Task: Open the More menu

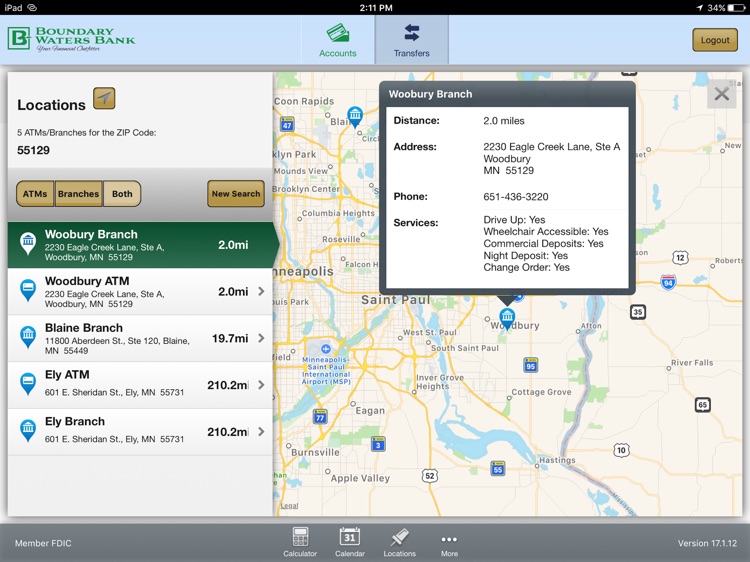Action: pos(449,545)
